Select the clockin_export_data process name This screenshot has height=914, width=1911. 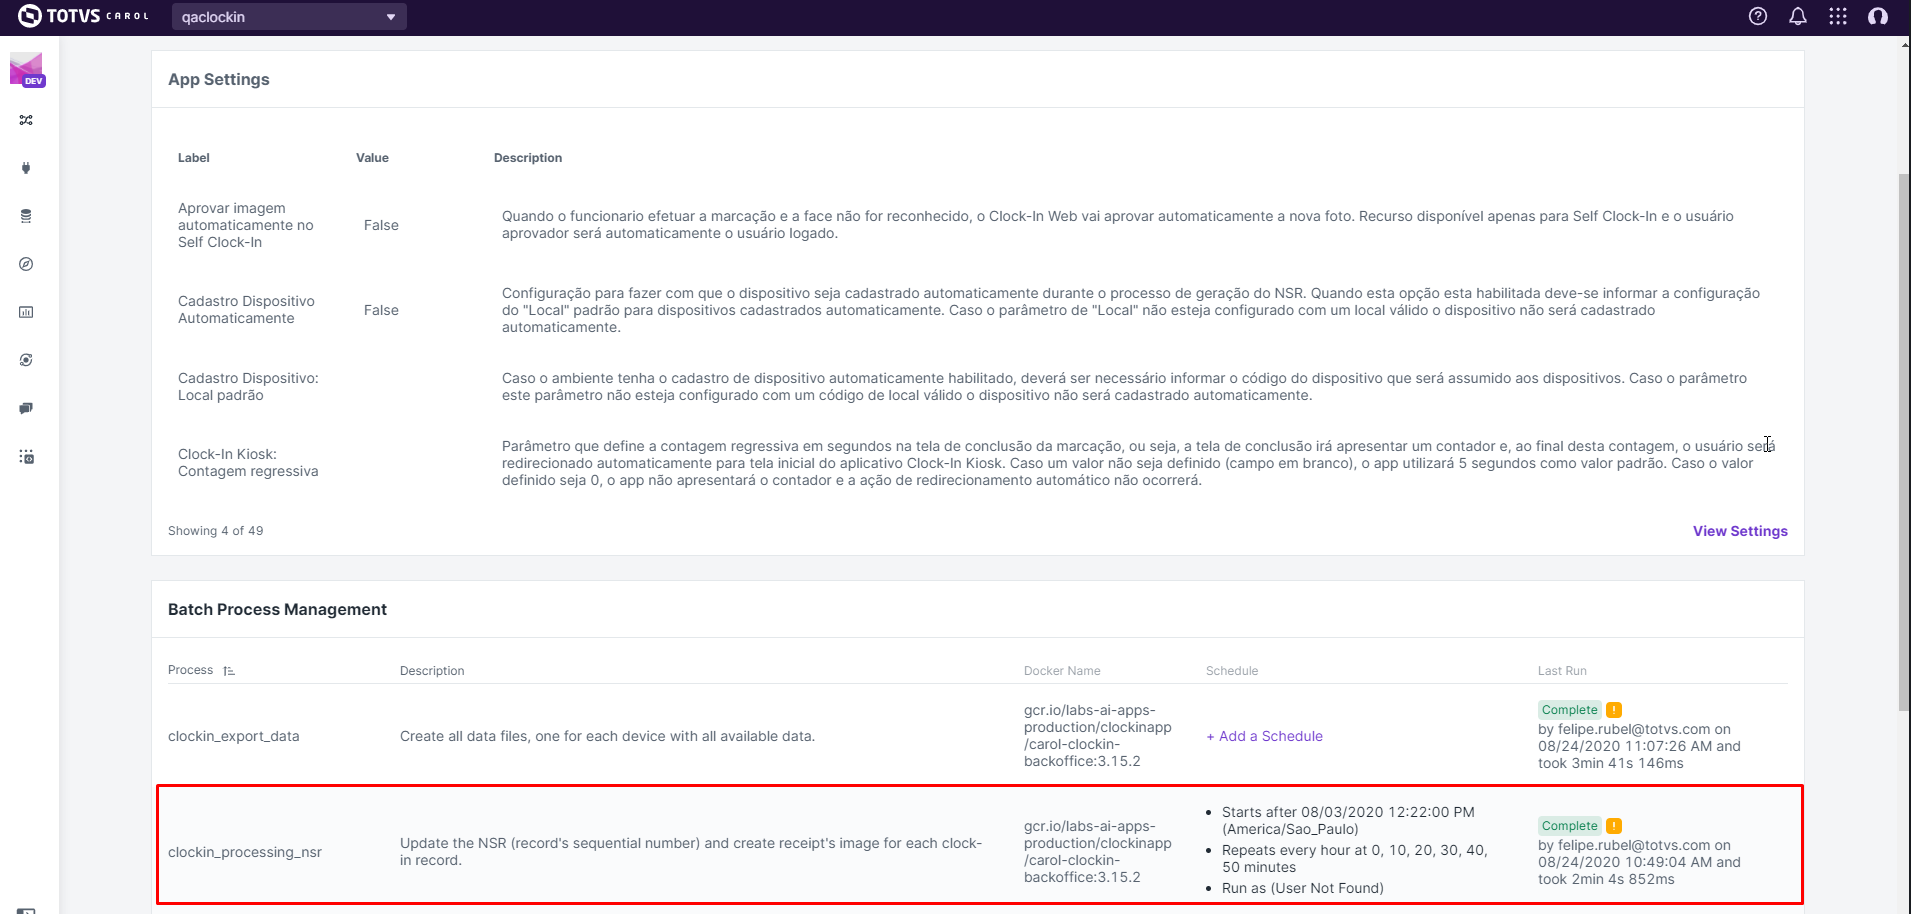tap(234, 736)
